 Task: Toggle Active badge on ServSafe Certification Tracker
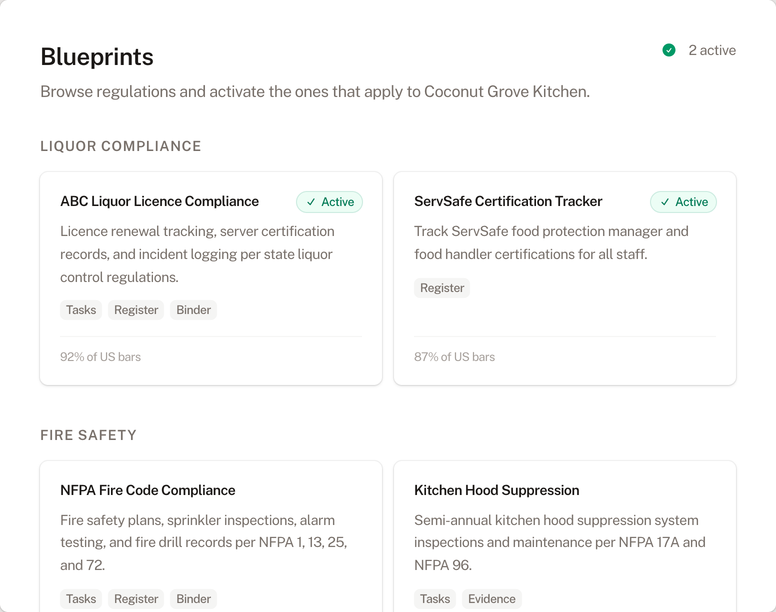(x=683, y=202)
